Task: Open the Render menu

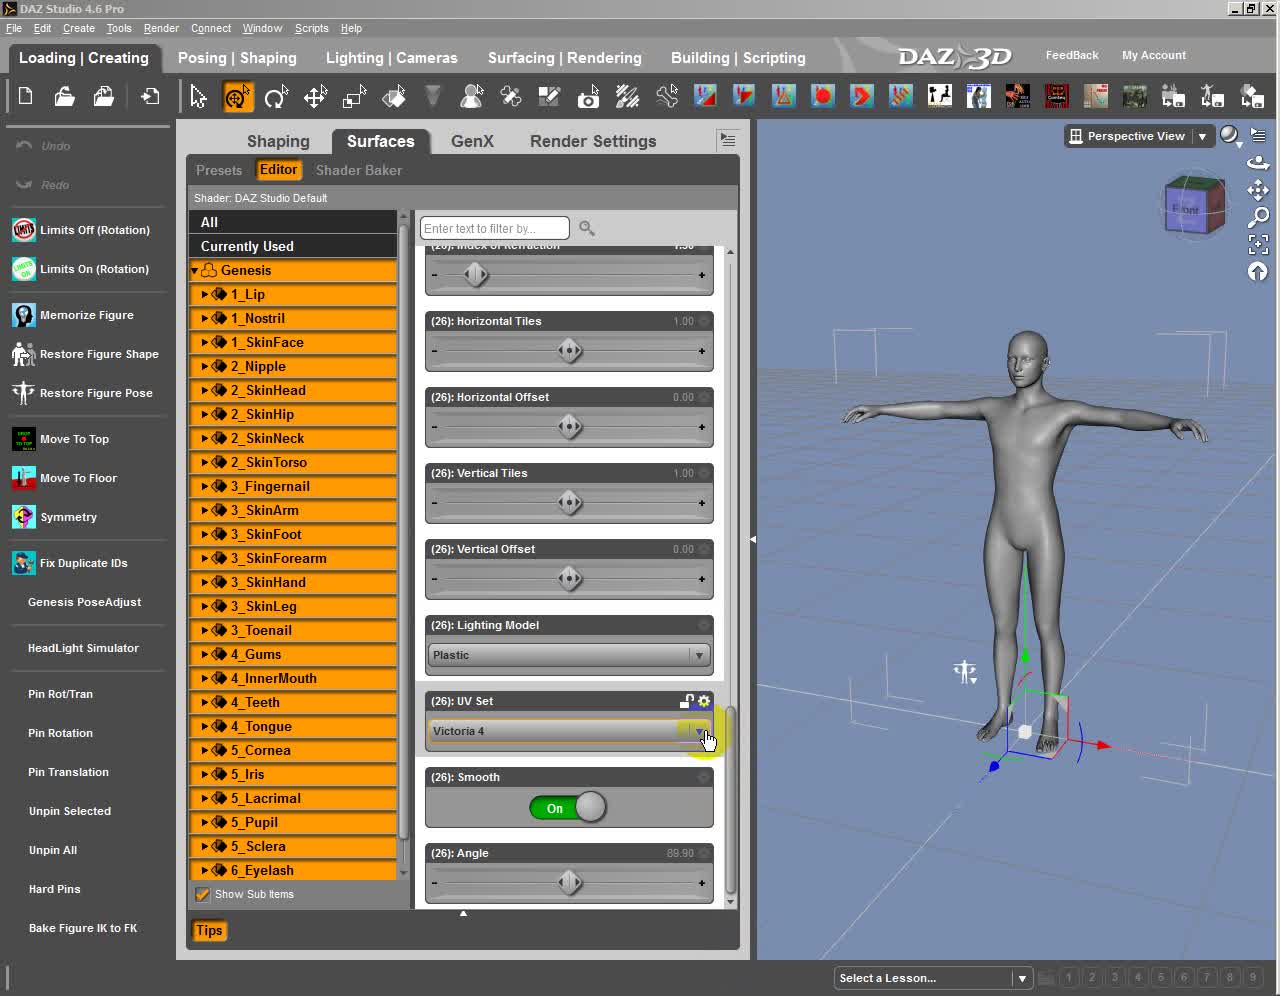Action: coord(161,28)
